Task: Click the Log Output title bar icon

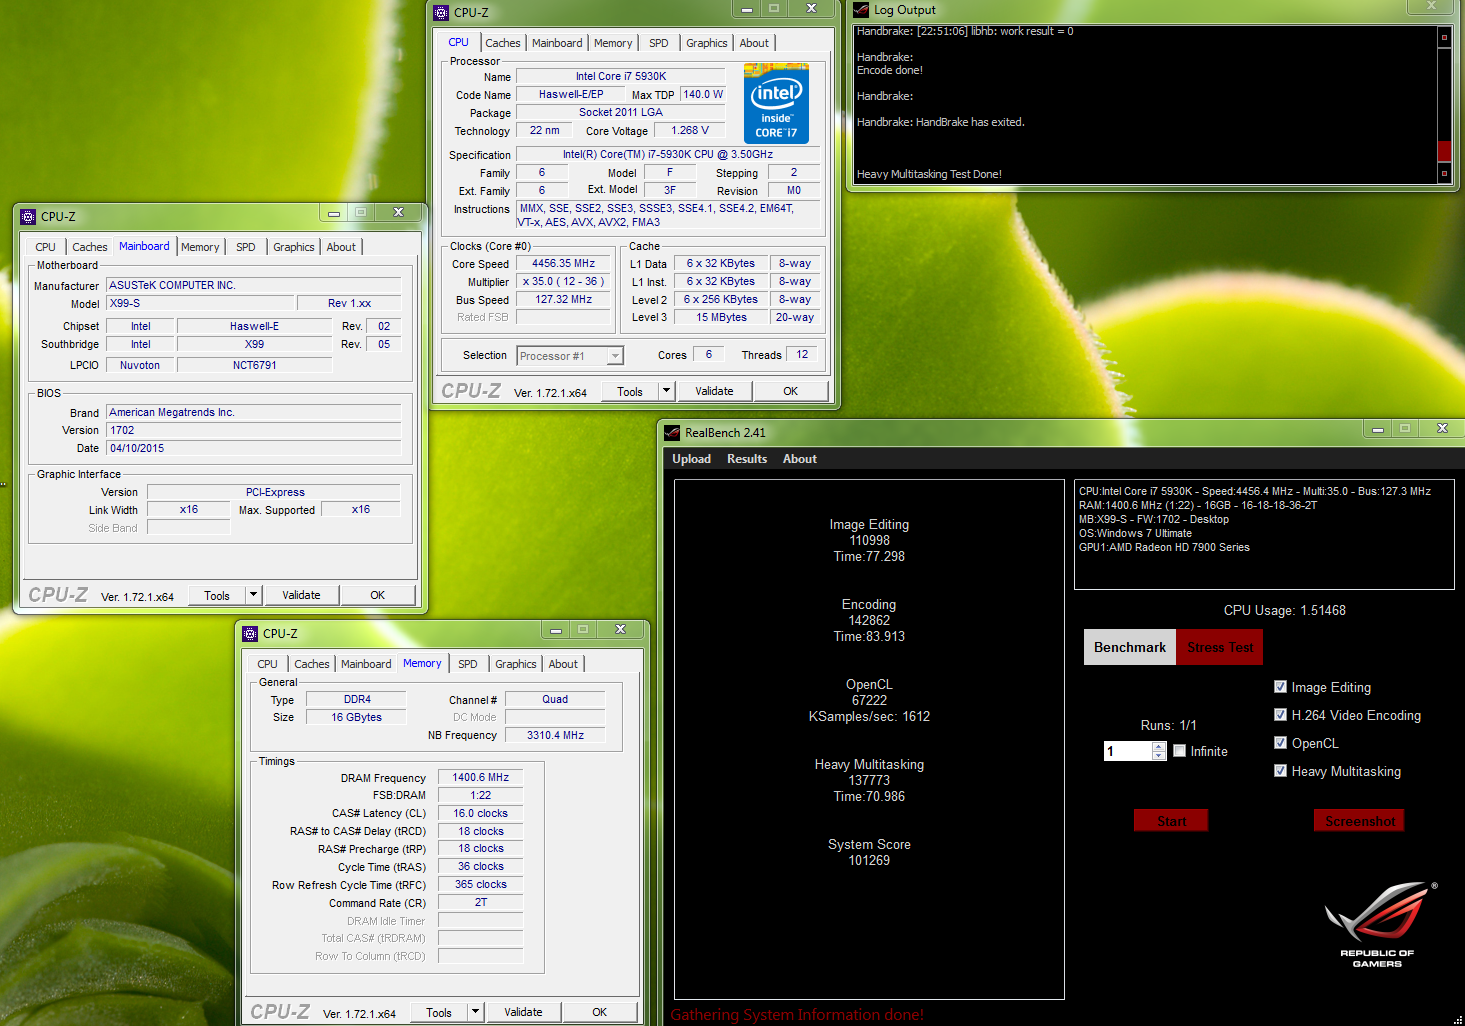Action: point(861,10)
